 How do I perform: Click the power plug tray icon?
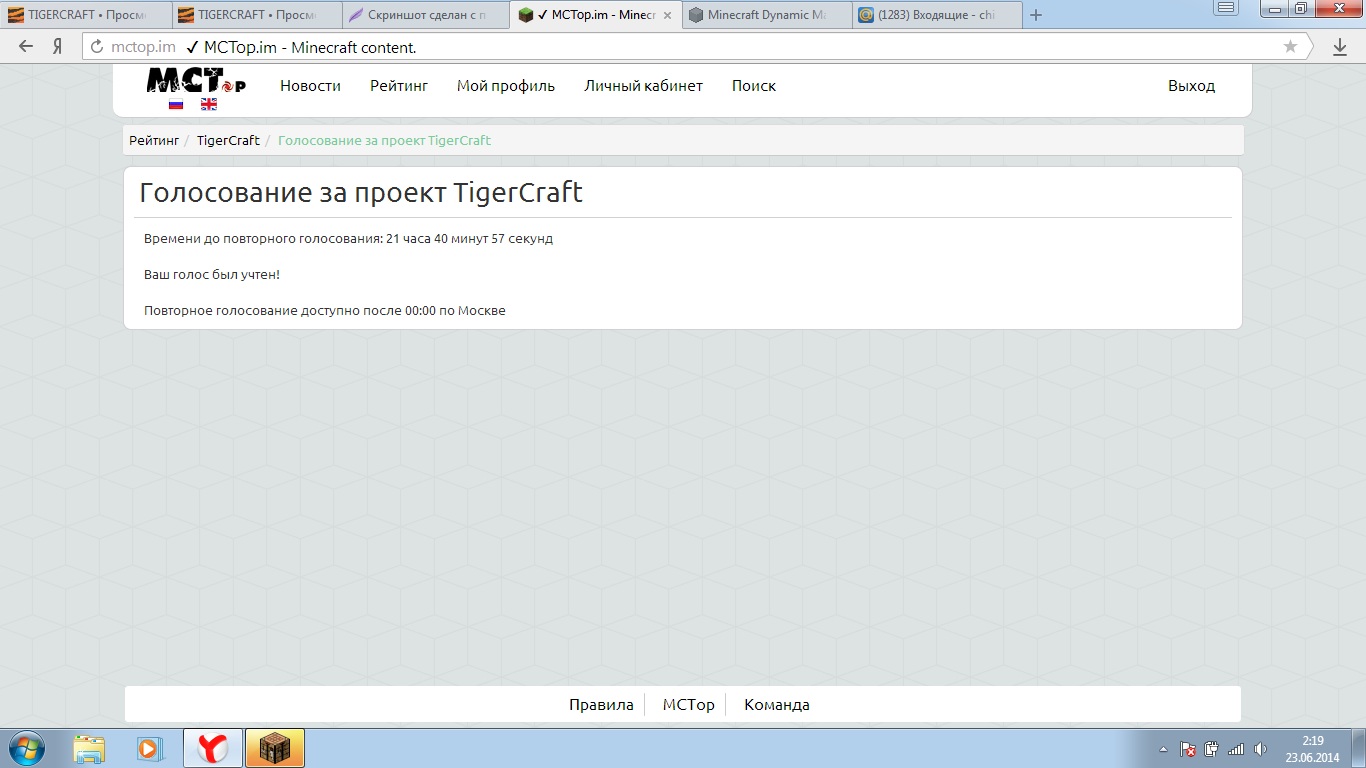1212,749
